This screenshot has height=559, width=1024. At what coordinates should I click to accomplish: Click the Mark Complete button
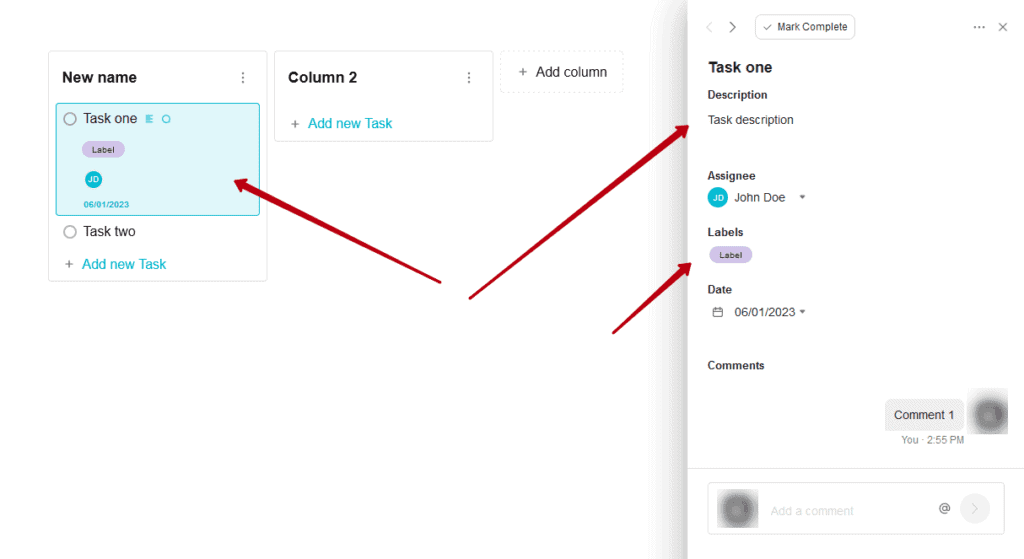[x=805, y=27]
